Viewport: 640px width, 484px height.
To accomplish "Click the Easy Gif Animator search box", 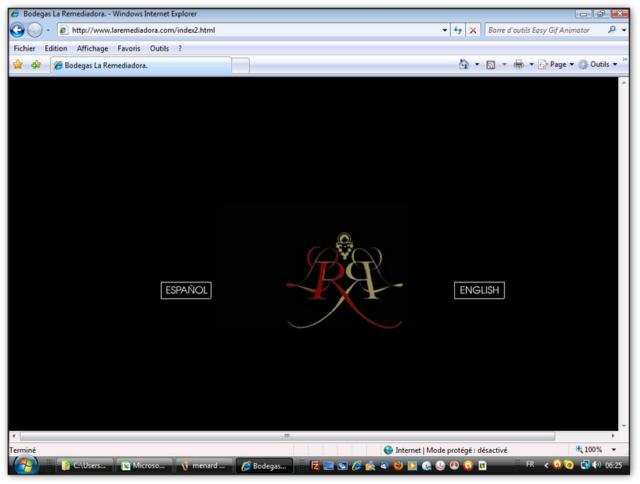I will (545, 30).
